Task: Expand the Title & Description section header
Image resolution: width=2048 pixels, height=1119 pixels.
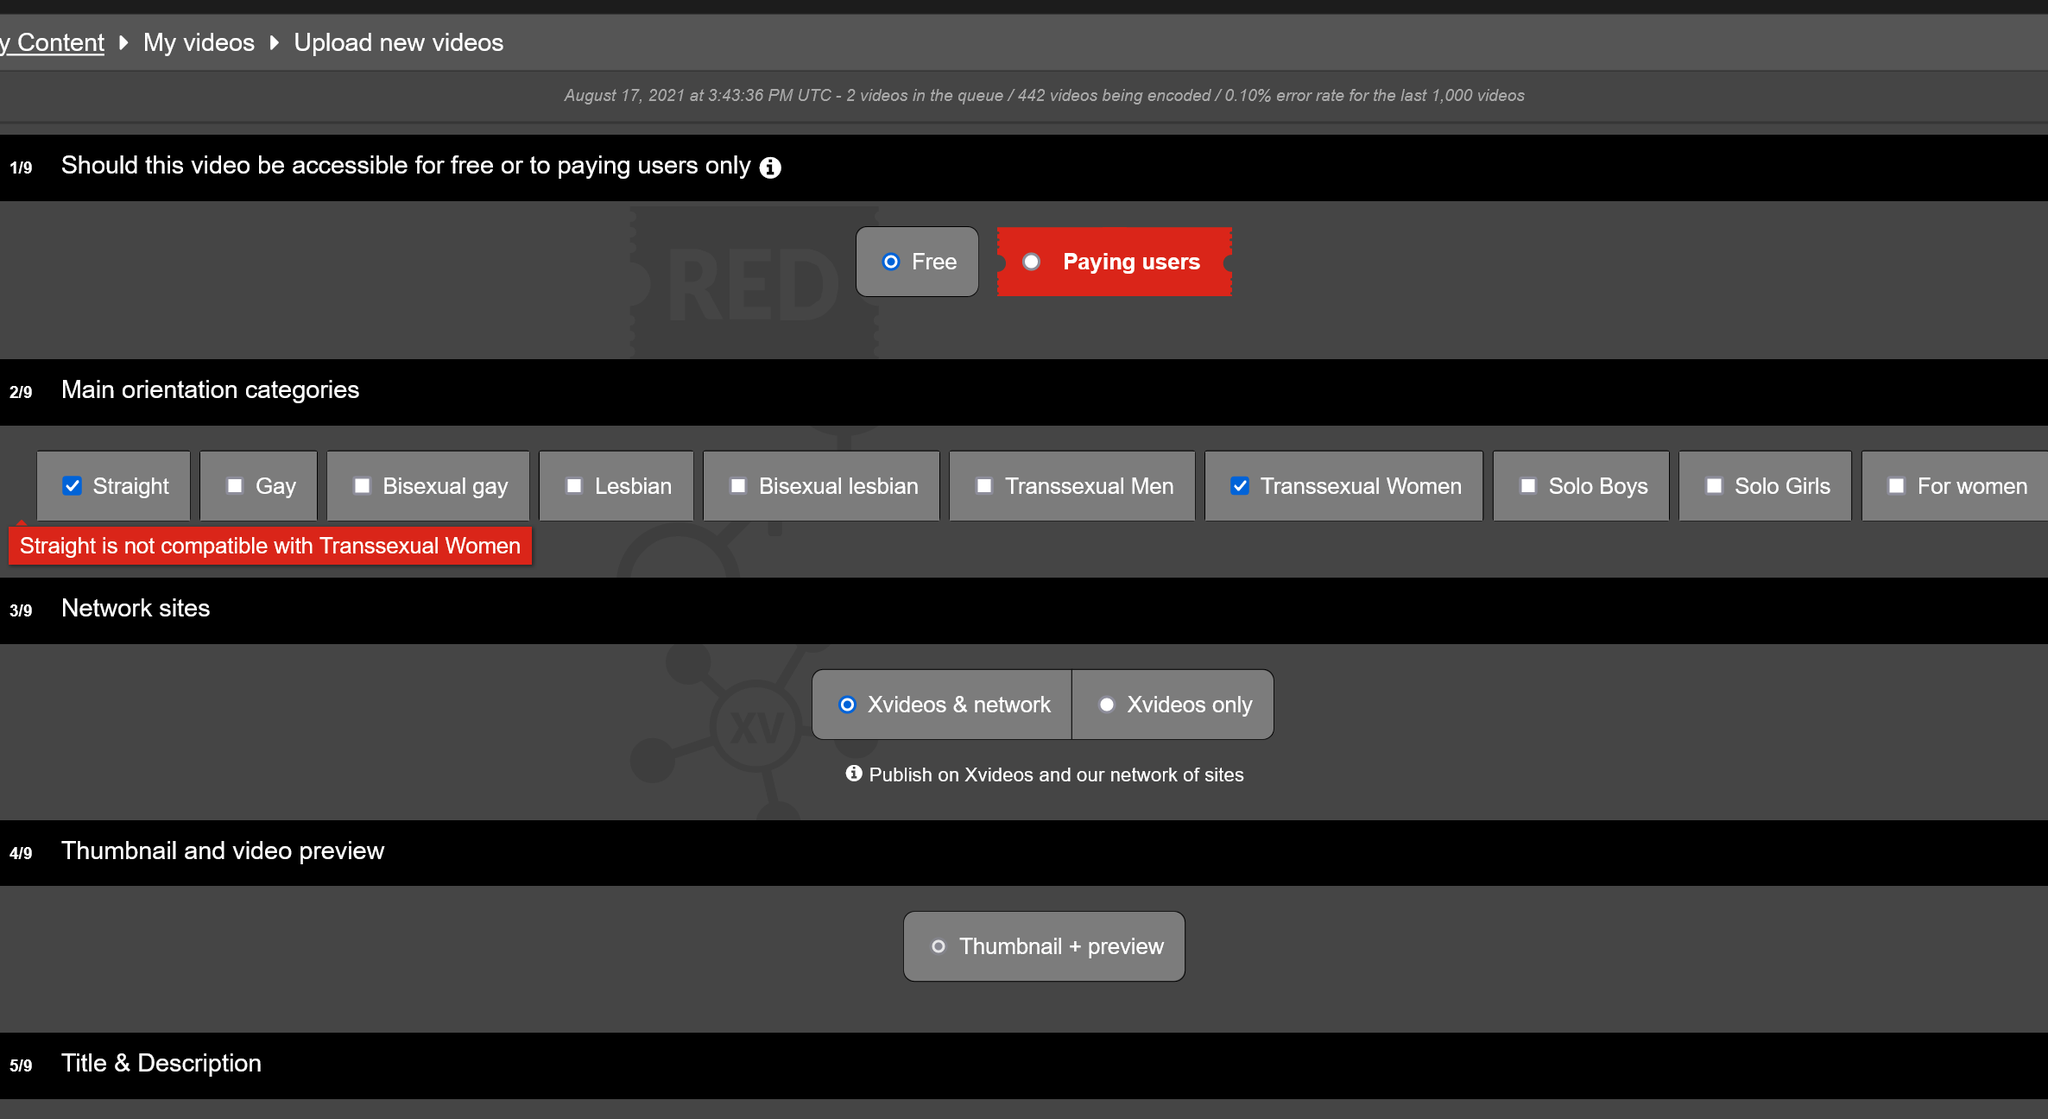Action: click(161, 1063)
